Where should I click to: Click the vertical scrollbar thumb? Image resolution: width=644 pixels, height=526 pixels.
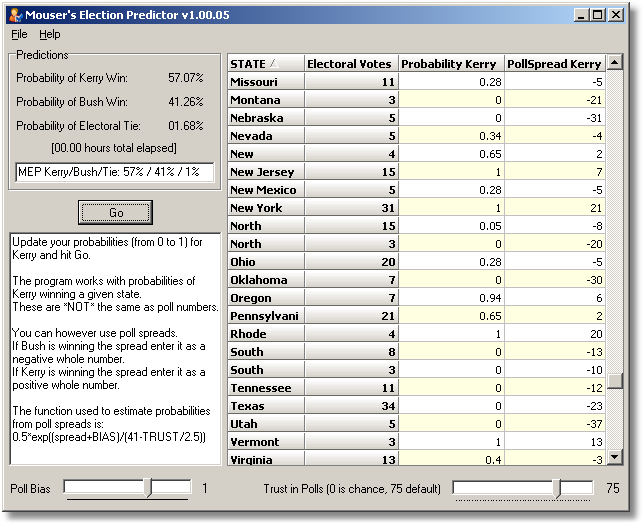pyautogui.click(x=614, y=381)
